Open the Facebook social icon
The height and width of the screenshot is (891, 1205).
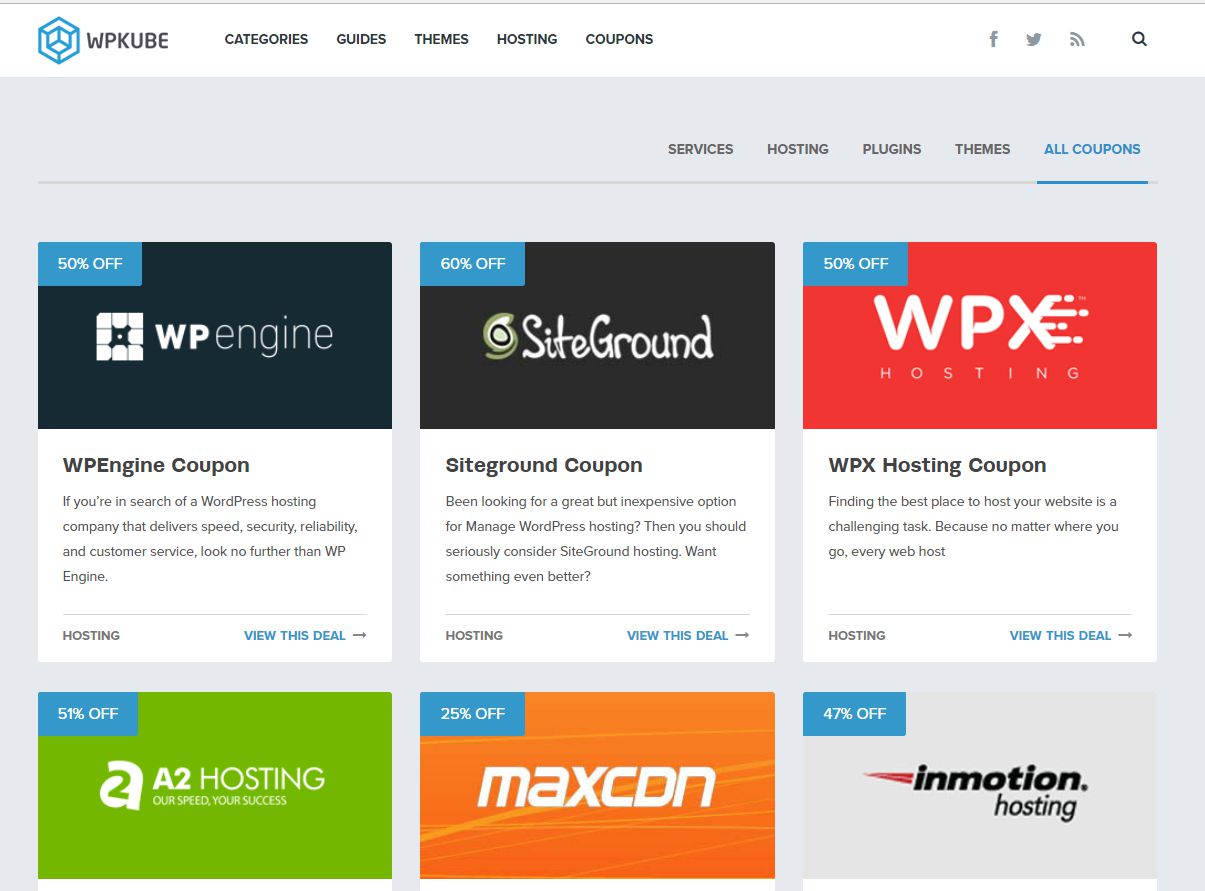point(993,39)
